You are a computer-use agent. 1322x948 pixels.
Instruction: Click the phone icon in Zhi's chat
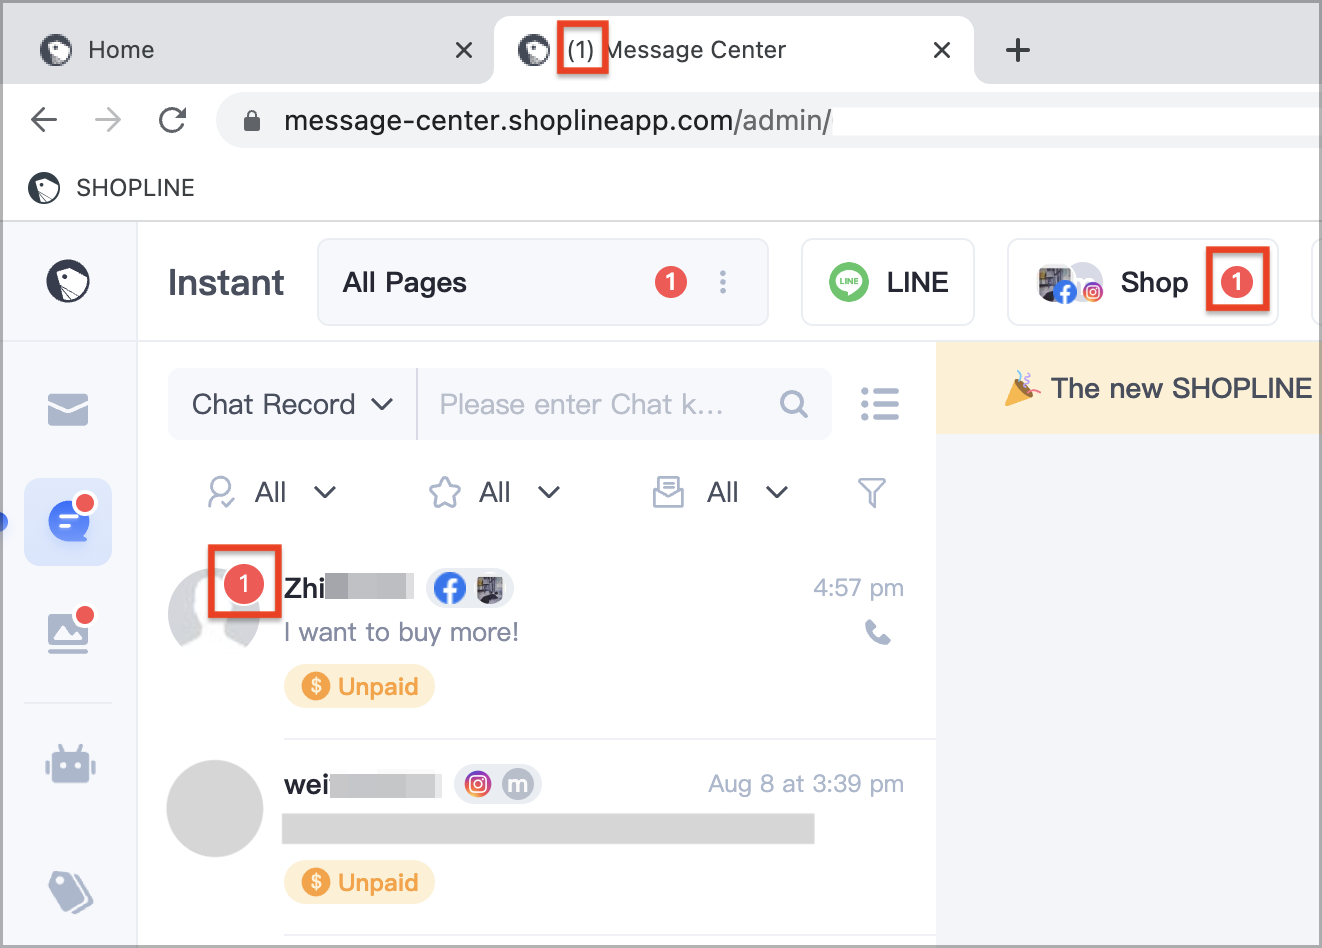(x=878, y=632)
